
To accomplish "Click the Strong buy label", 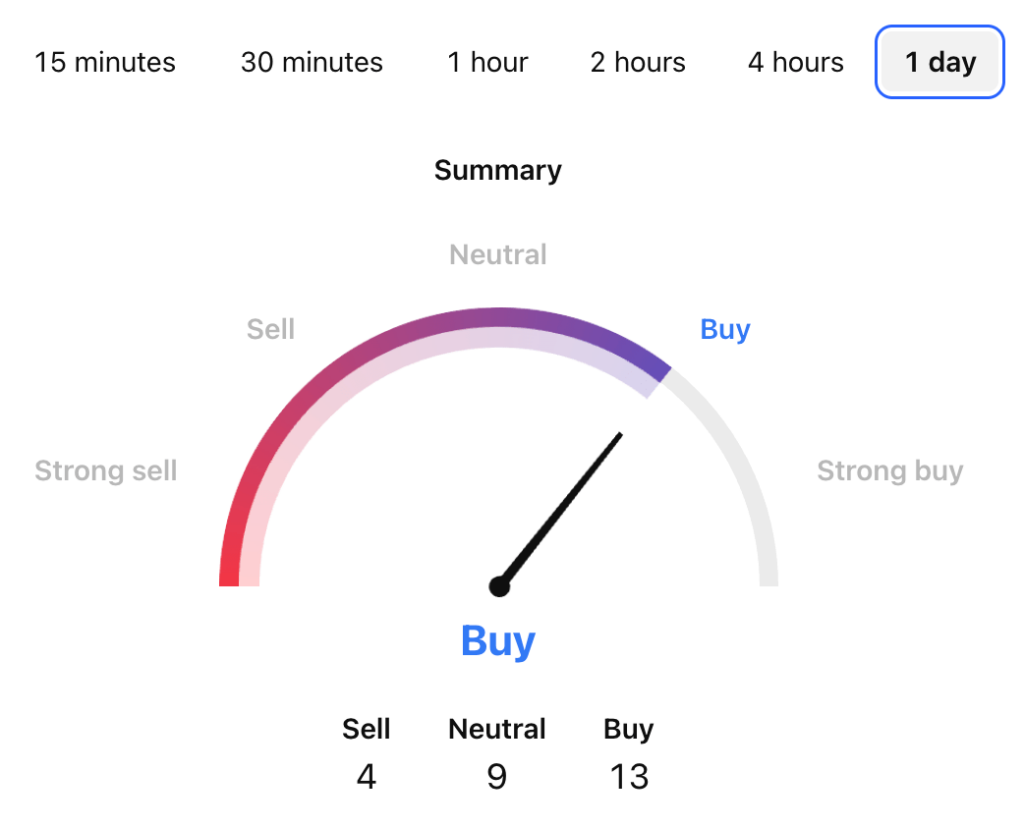I will click(890, 470).
